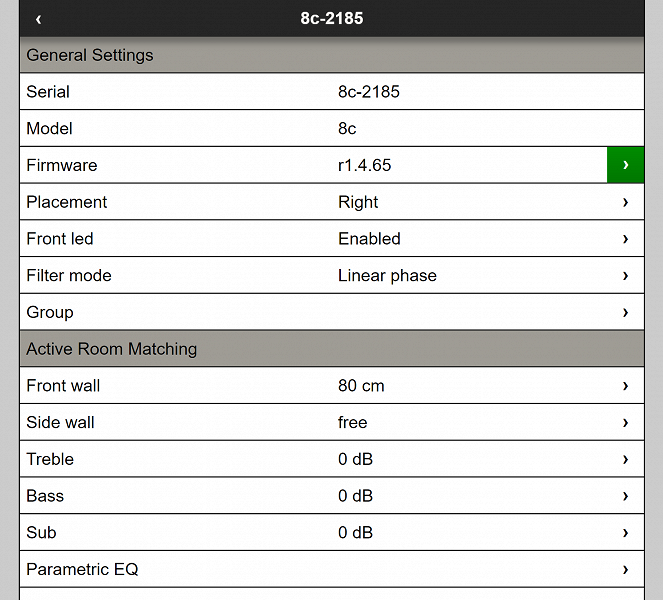Click the 8c-2185 header title

coord(331,19)
